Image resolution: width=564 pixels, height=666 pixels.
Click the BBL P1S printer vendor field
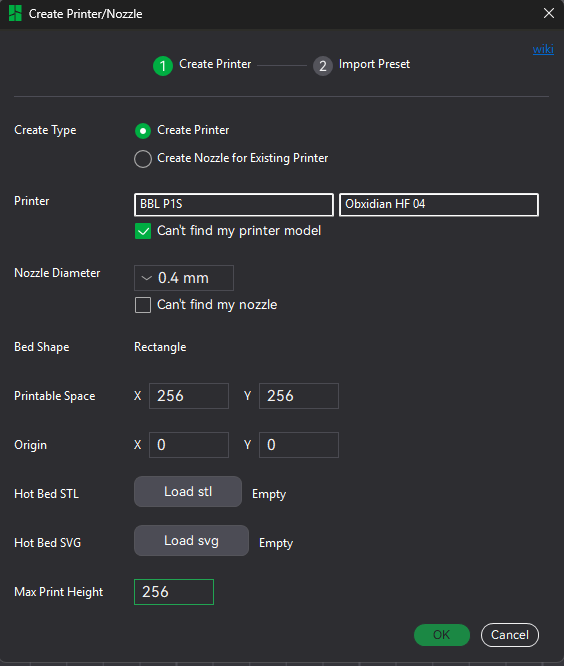point(234,205)
